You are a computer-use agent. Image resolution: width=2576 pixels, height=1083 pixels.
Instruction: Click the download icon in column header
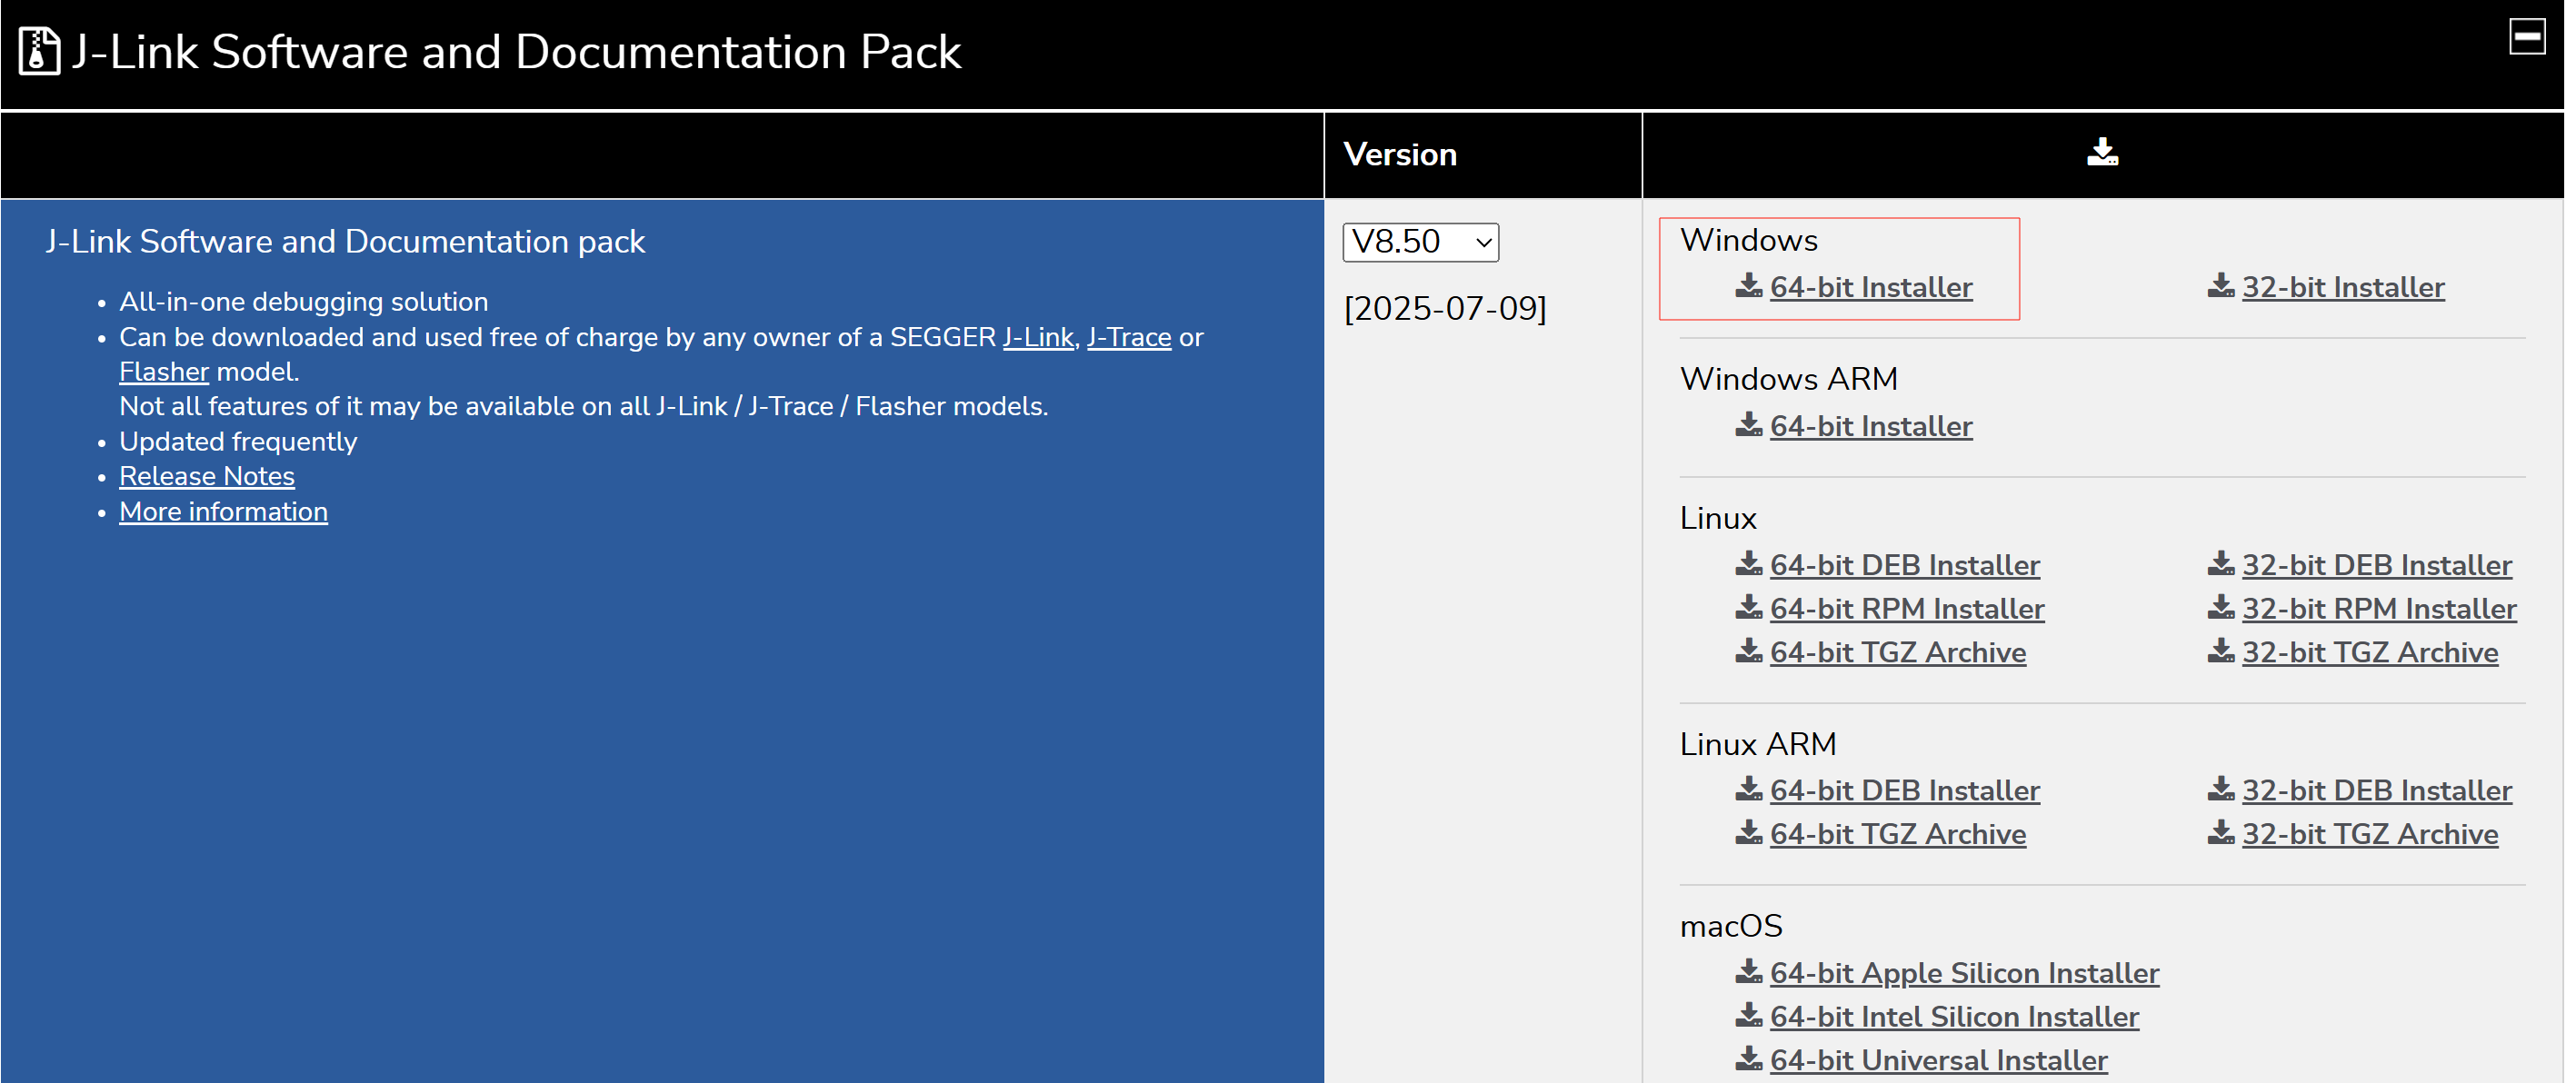coord(2102,152)
